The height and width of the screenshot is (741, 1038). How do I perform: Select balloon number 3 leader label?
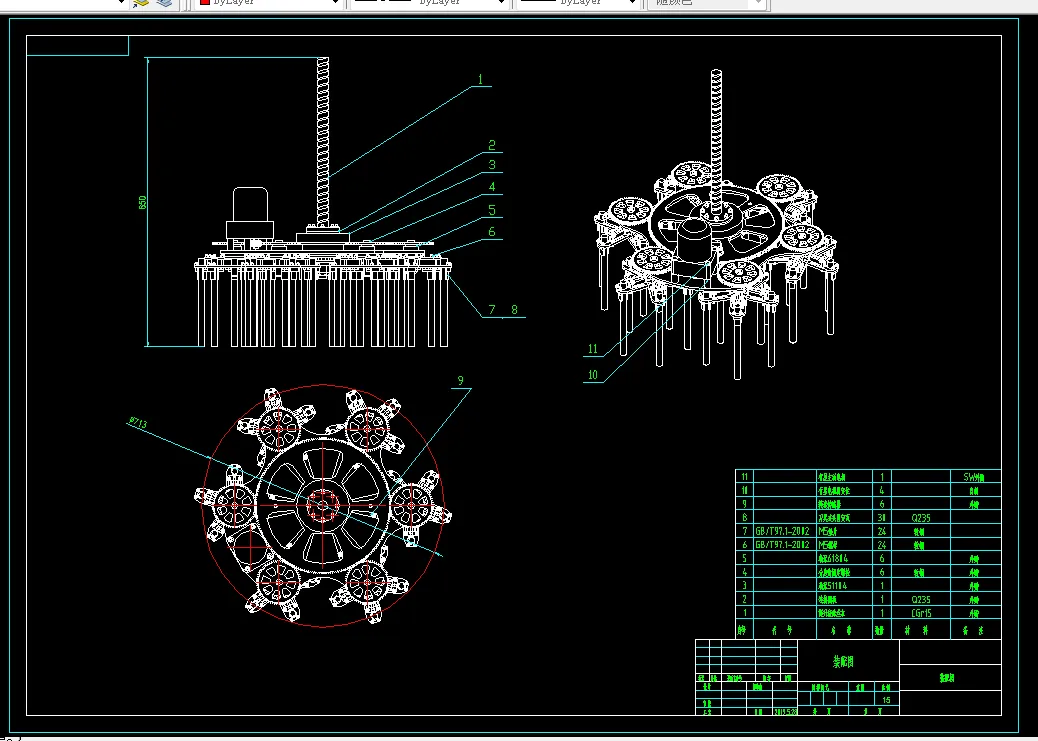pyautogui.click(x=492, y=165)
